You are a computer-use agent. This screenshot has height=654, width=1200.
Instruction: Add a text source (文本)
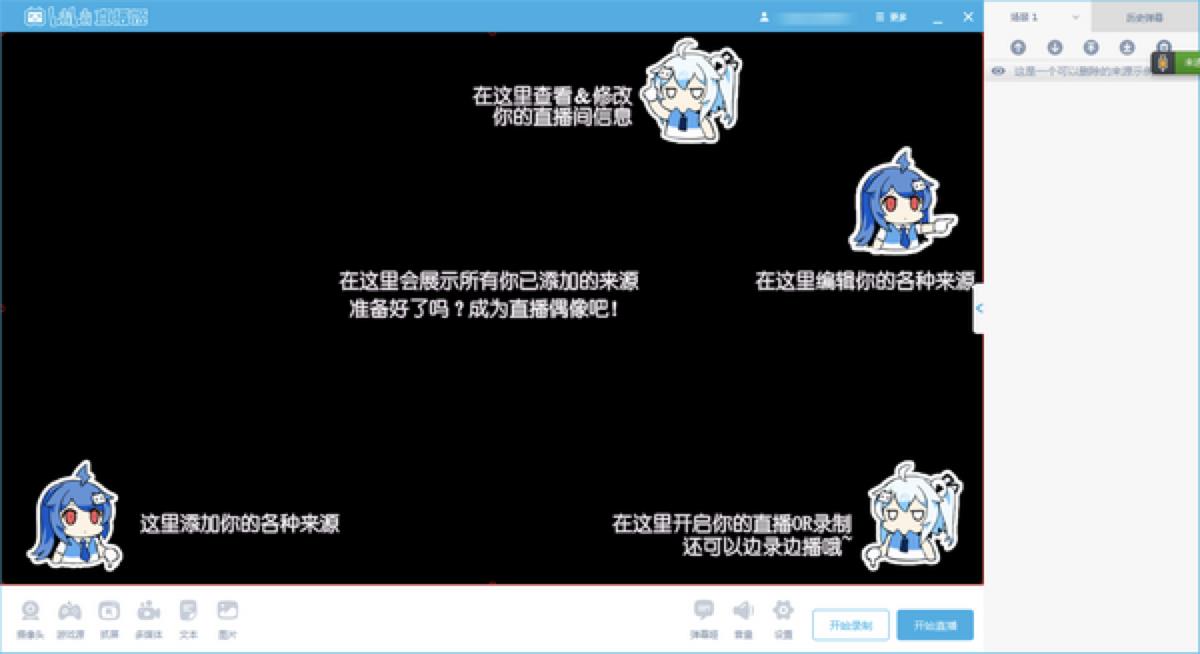(188, 617)
